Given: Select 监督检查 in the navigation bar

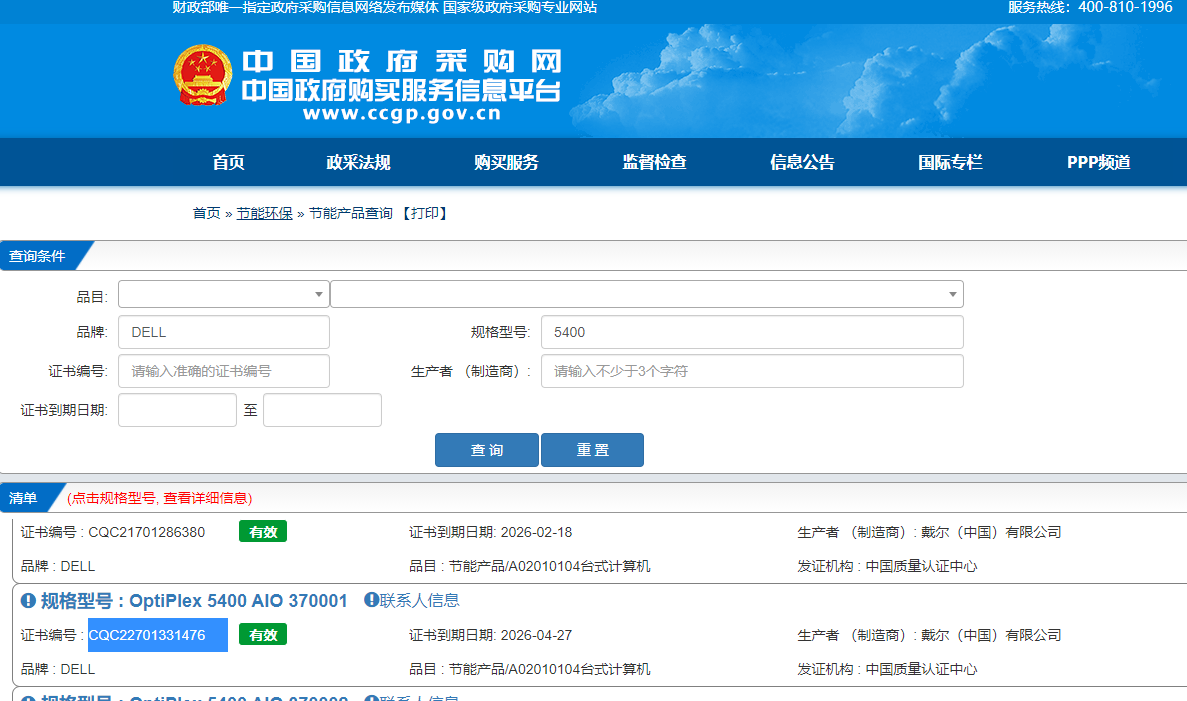Looking at the screenshot, I should (x=654, y=162).
